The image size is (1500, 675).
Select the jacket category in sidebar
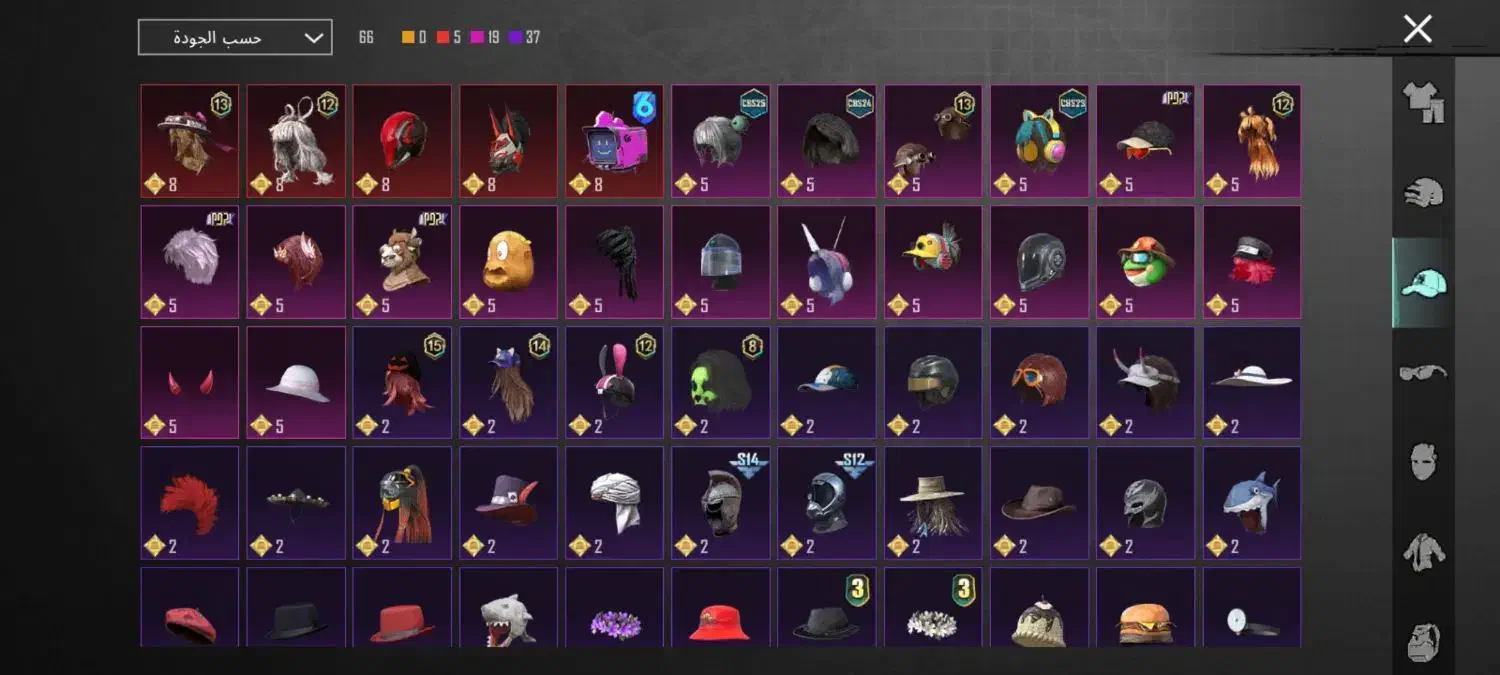(x=1424, y=552)
